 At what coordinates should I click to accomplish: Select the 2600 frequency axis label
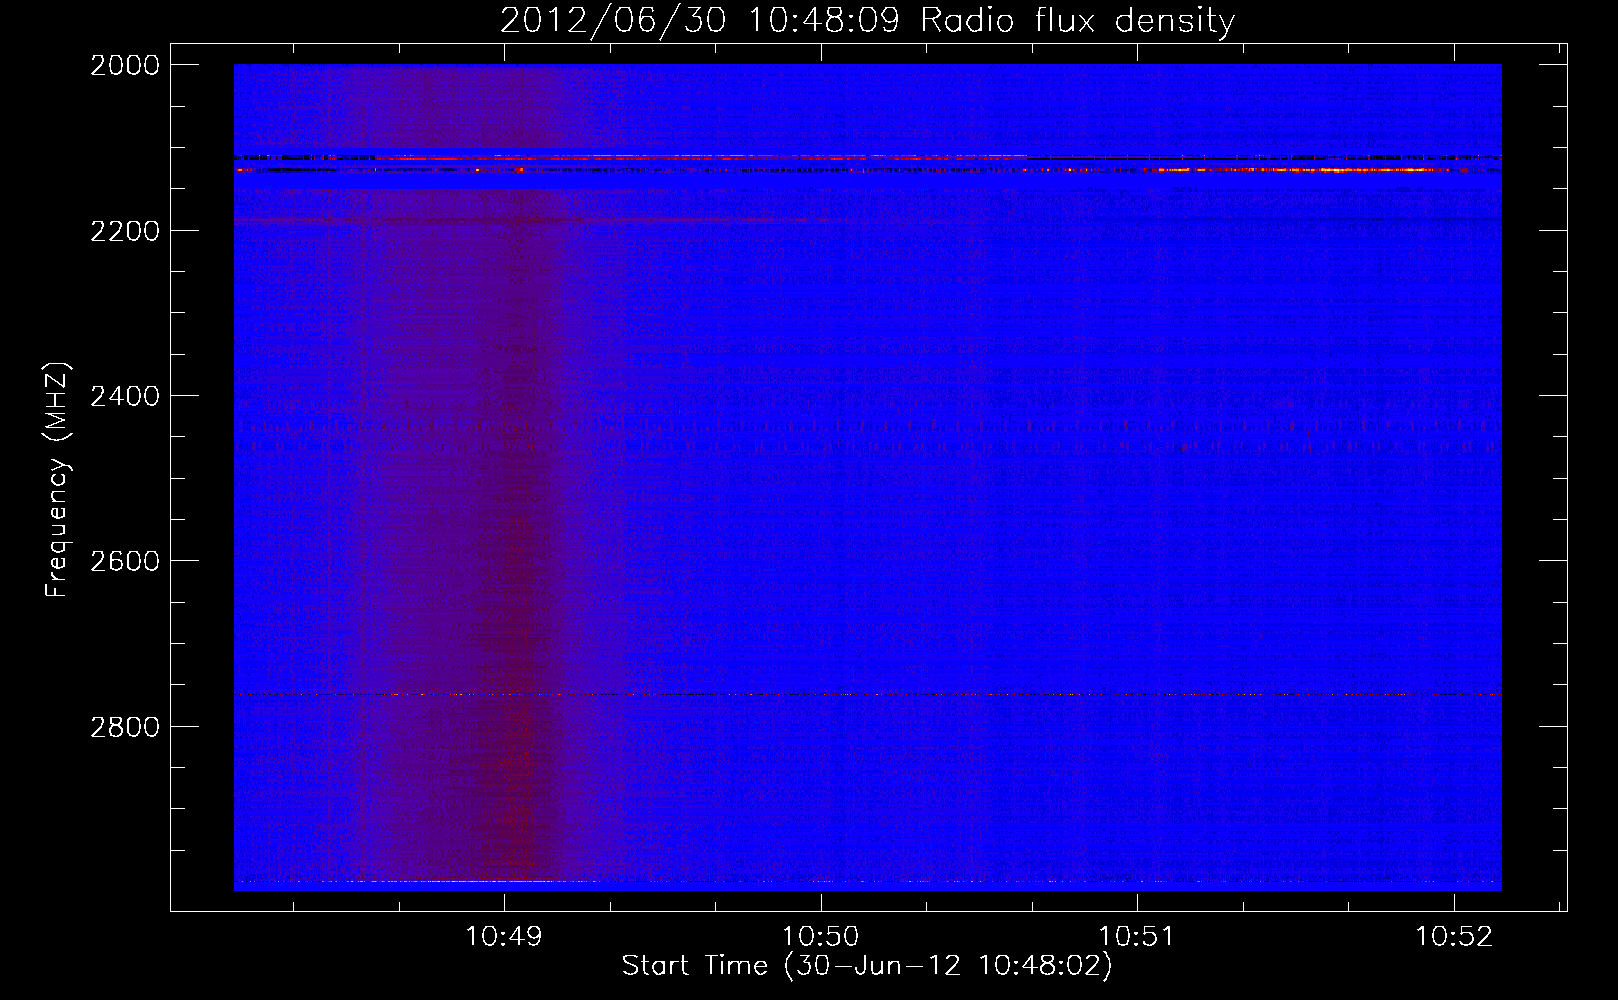[x=125, y=561]
